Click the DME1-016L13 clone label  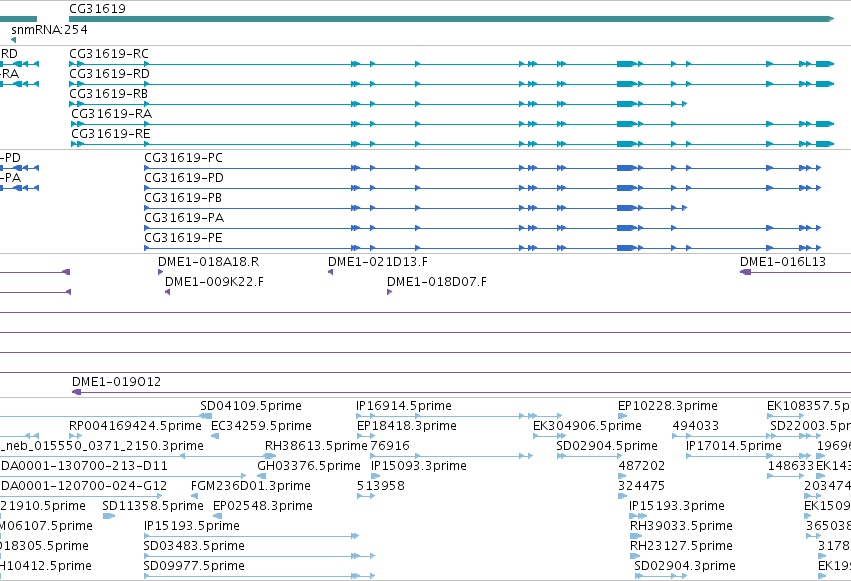click(783, 262)
